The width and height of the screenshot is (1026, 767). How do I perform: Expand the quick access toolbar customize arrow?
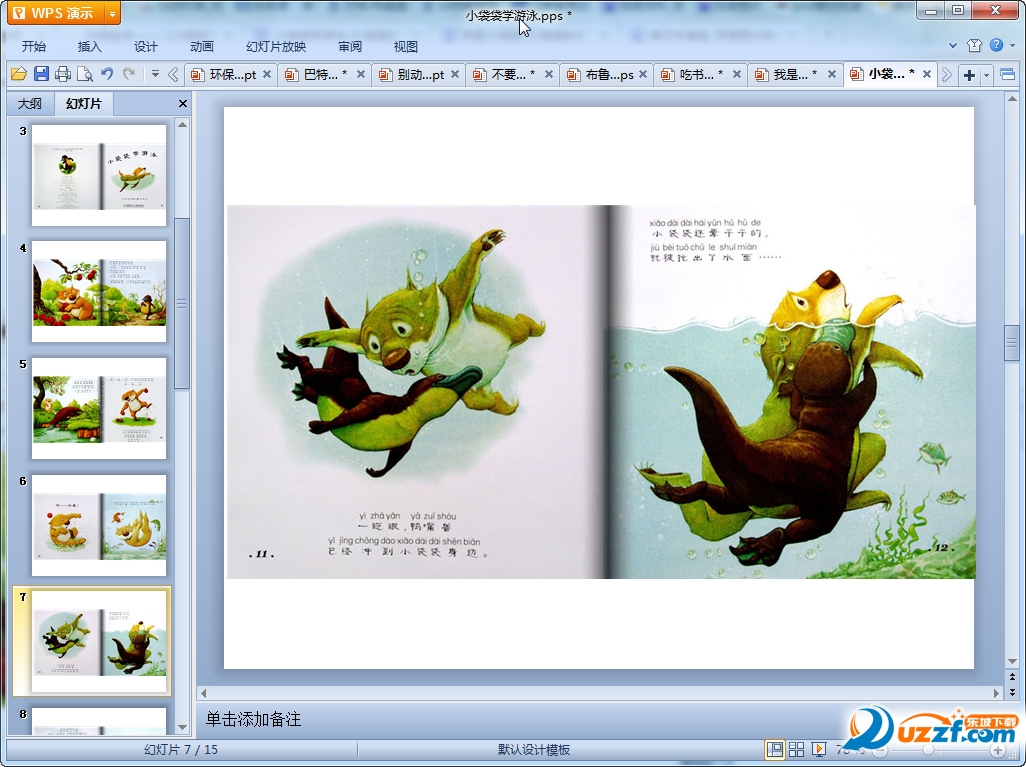click(x=155, y=74)
